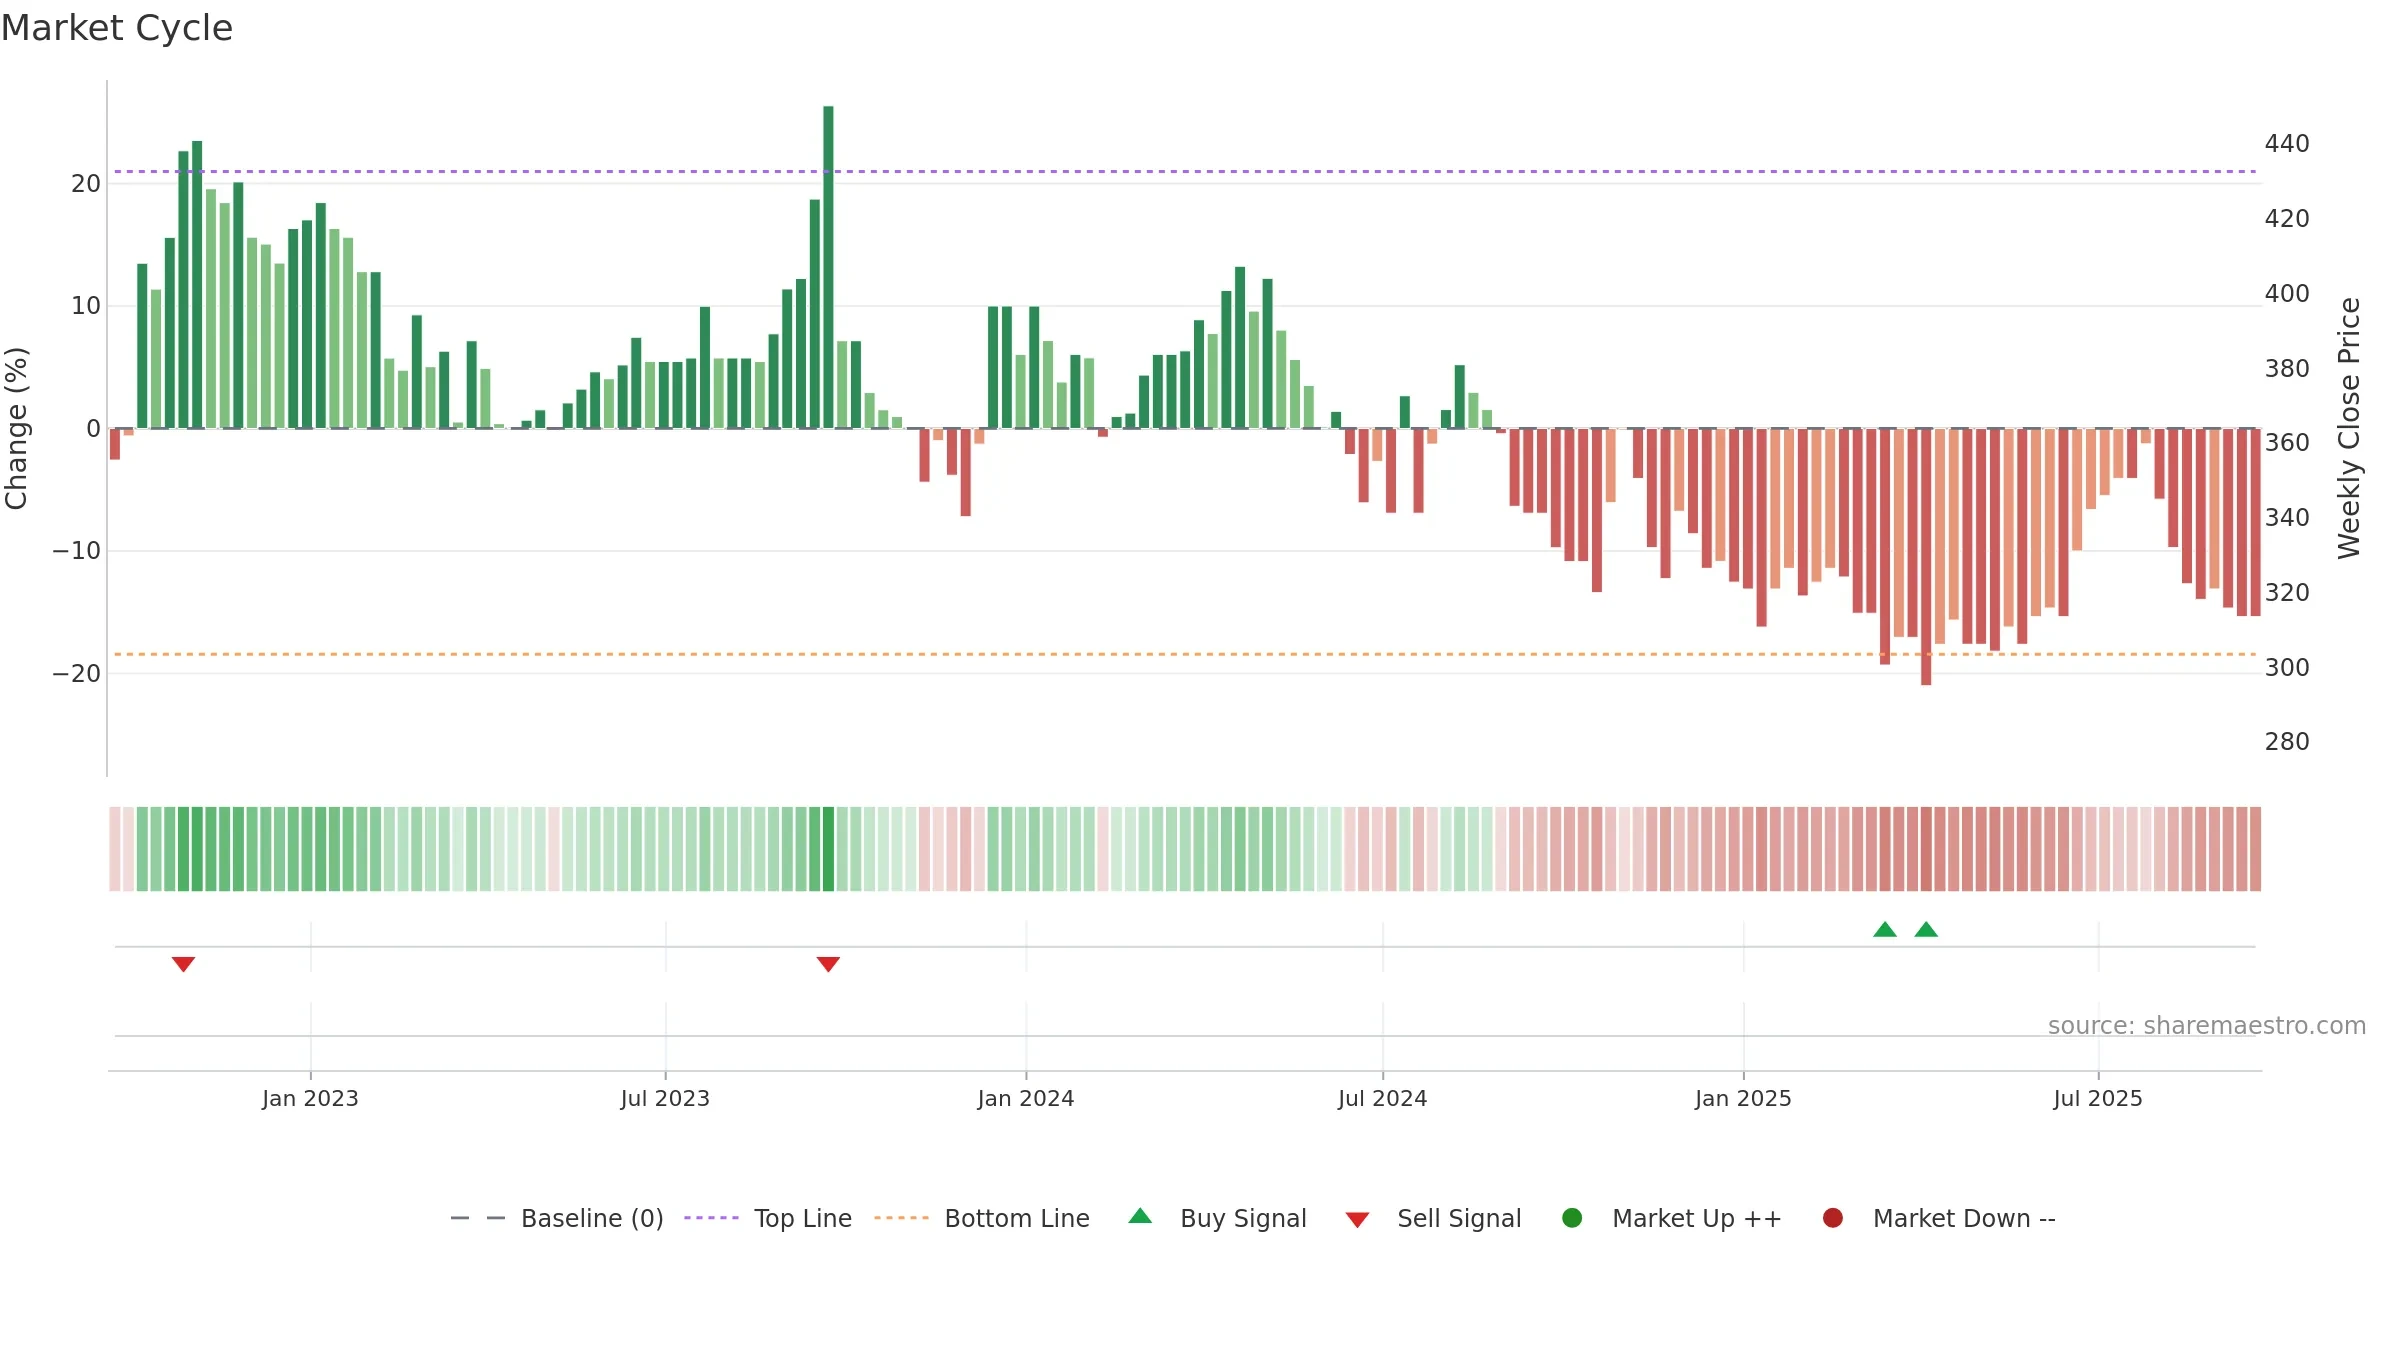Click the Weekly Close Price axis title
Screen dimensions: 2400x1350
(2349, 428)
